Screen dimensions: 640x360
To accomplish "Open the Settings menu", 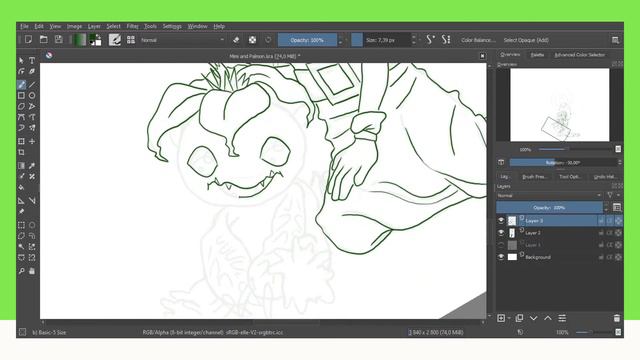I will 172,26.
